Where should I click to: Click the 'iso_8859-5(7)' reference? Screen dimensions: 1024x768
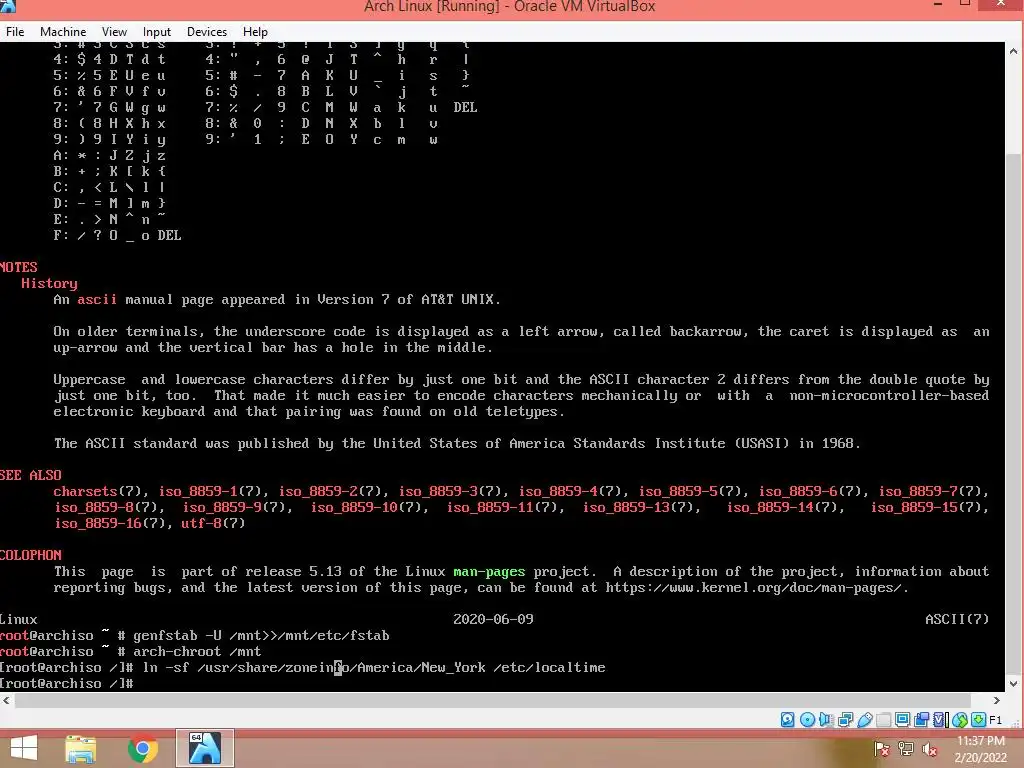tap(690, 491)
